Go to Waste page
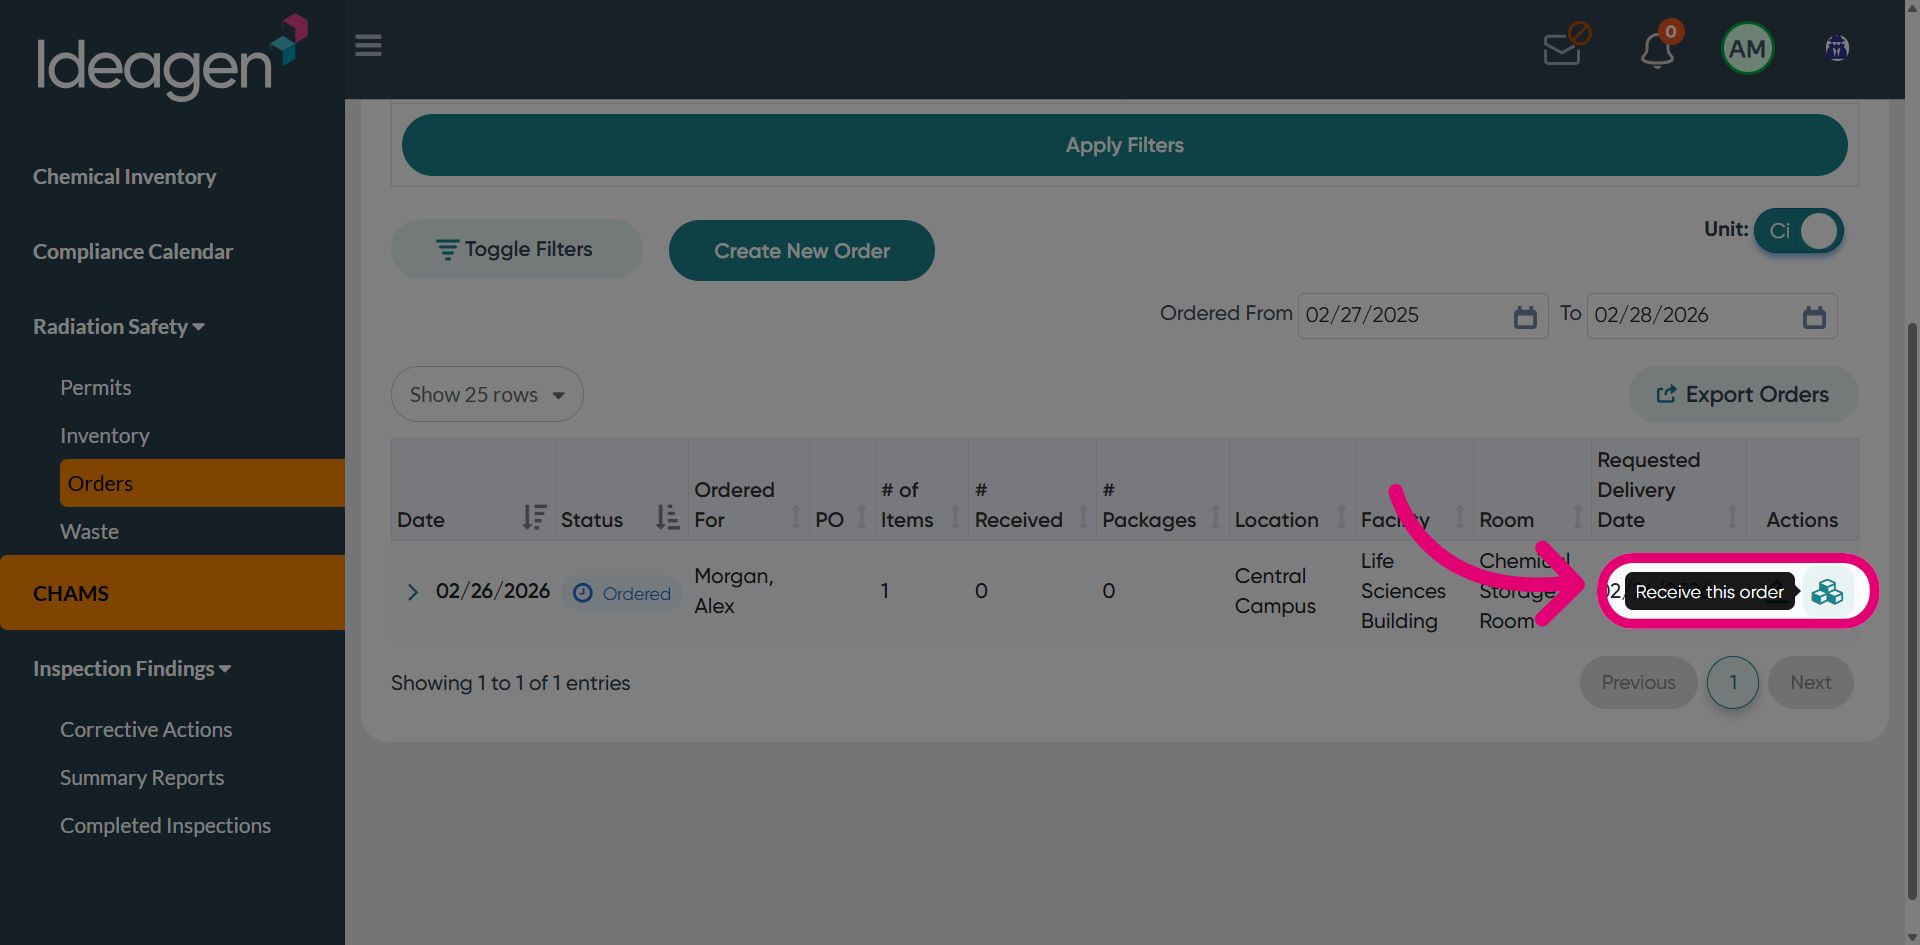The height and width of the screenshot is (945, 1920). point(89,532)
